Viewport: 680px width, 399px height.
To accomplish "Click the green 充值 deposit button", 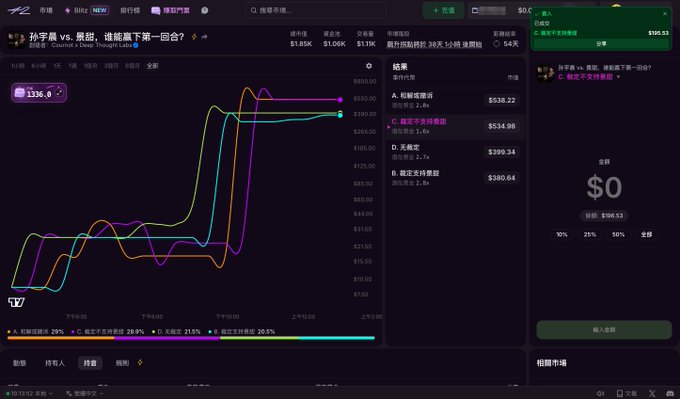I will coord(443,10).
